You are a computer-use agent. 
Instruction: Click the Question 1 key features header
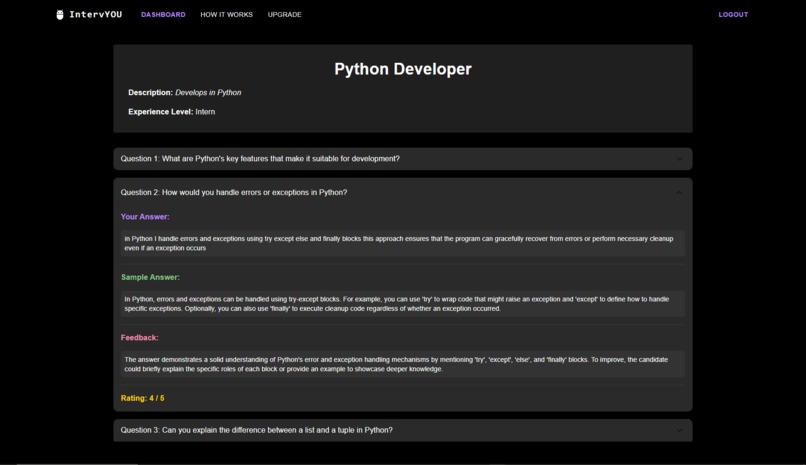[402, 159]
